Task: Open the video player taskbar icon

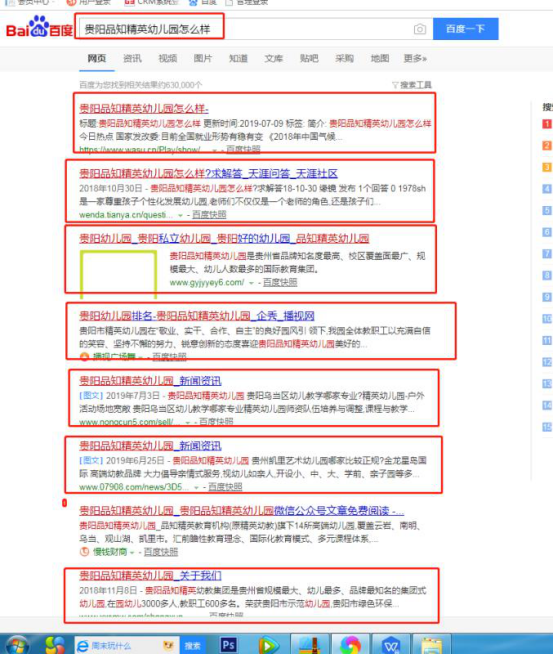Action: pyautogui.click(x=269, y=645)
